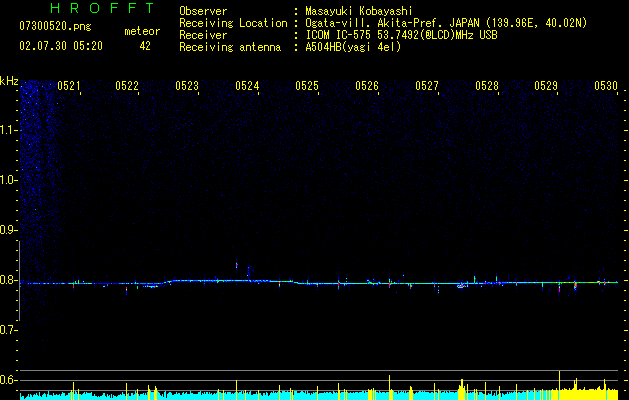Click the 0.8 kHz axis label
The image size is (629, 400).
point(9,280)
